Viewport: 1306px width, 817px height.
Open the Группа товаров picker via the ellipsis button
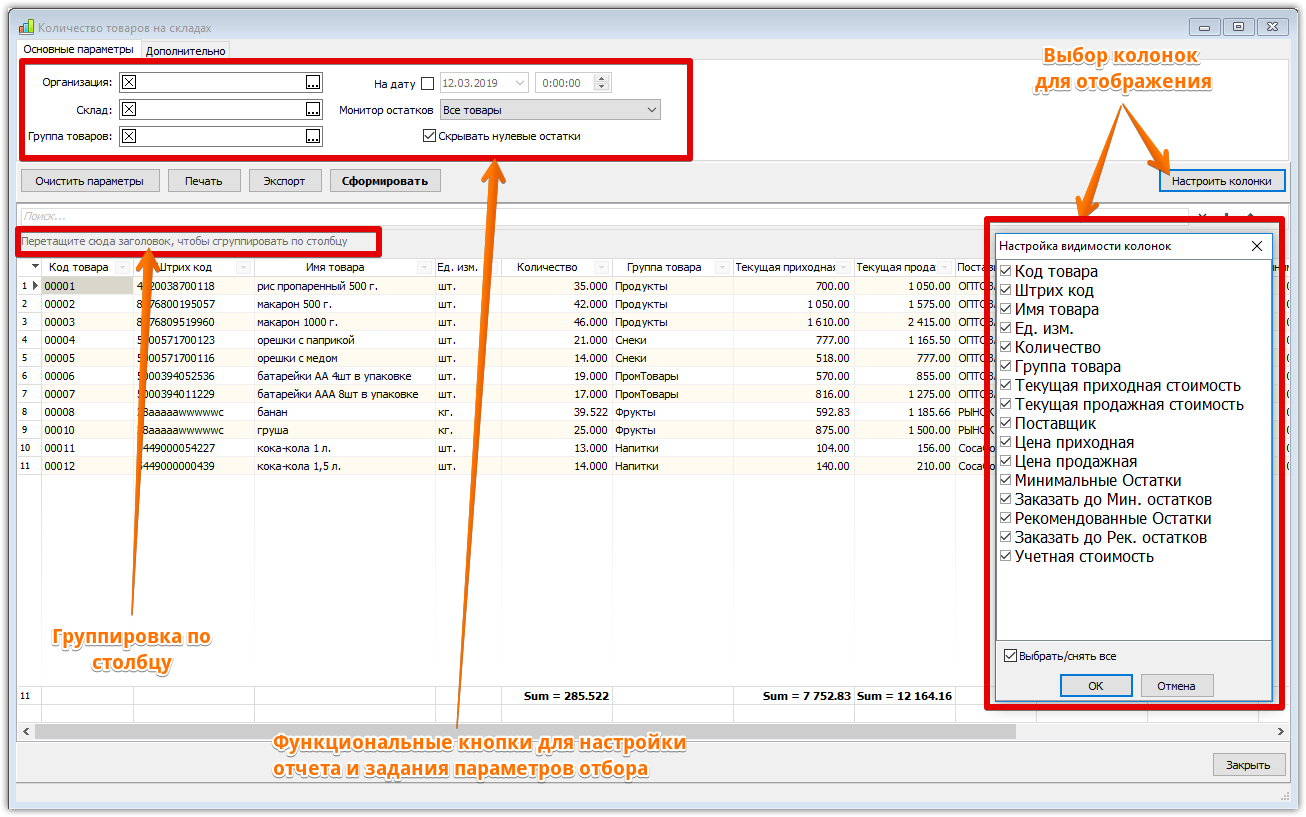[x=313, y=137]
